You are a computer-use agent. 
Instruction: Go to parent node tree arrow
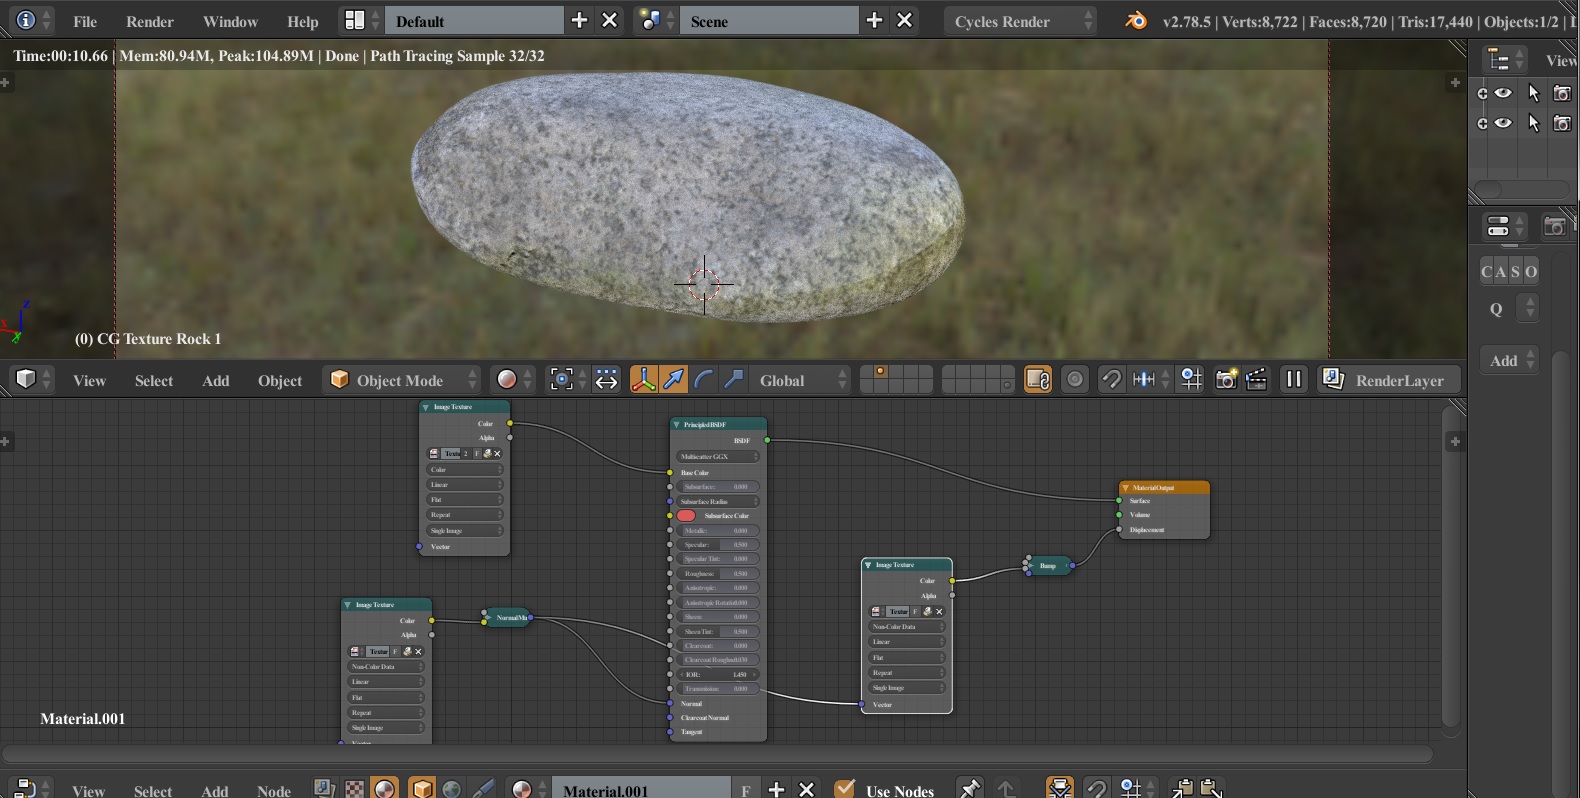tap(1006, 788)
